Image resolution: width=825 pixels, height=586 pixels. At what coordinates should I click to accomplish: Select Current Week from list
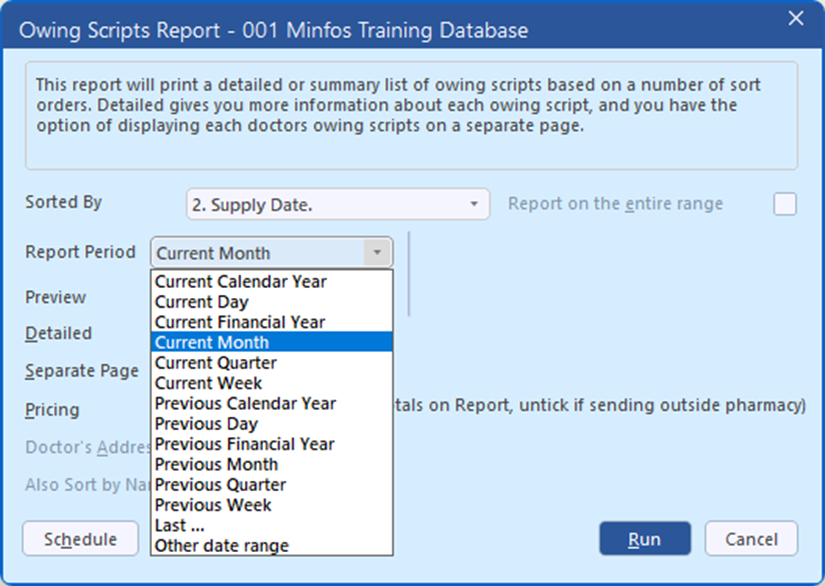pyautogui.click(x=208, y=383)
